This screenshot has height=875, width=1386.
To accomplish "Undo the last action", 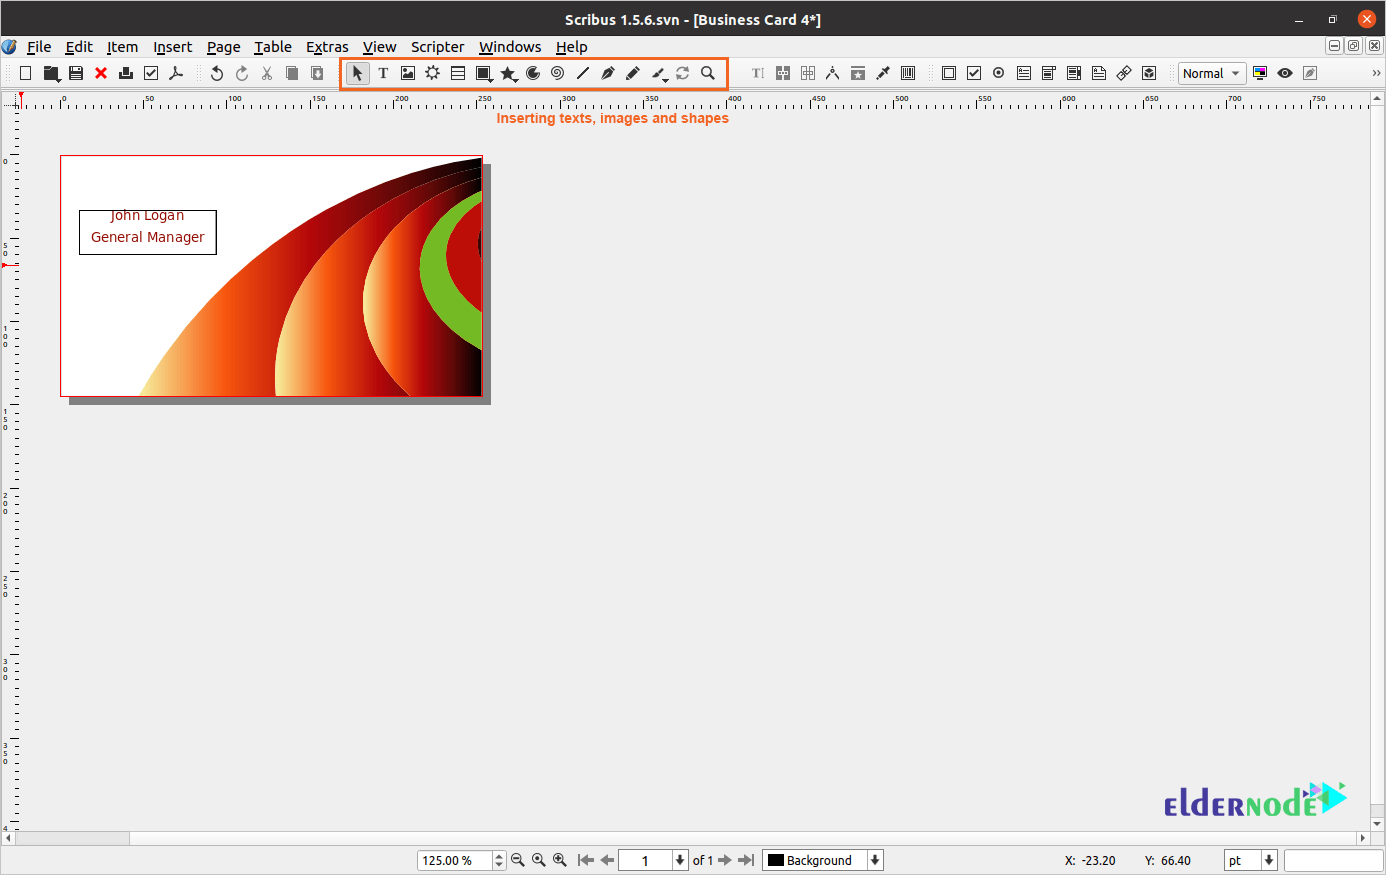I will 217,73.
